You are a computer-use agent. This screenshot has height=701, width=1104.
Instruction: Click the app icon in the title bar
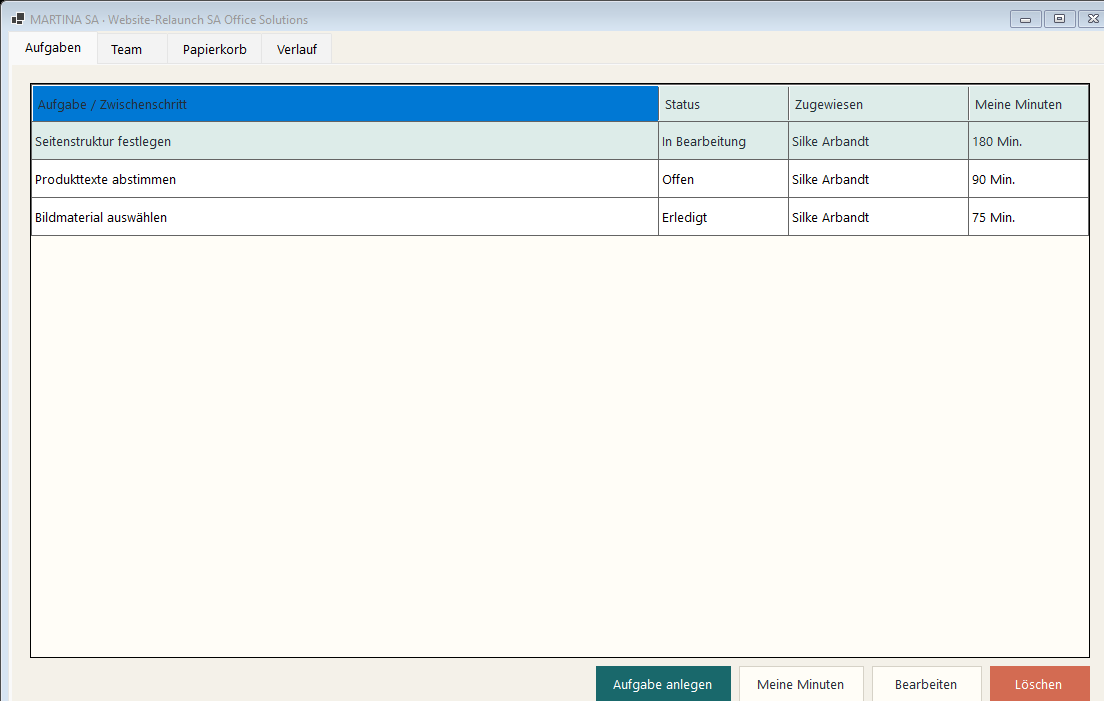pos(18,19)
